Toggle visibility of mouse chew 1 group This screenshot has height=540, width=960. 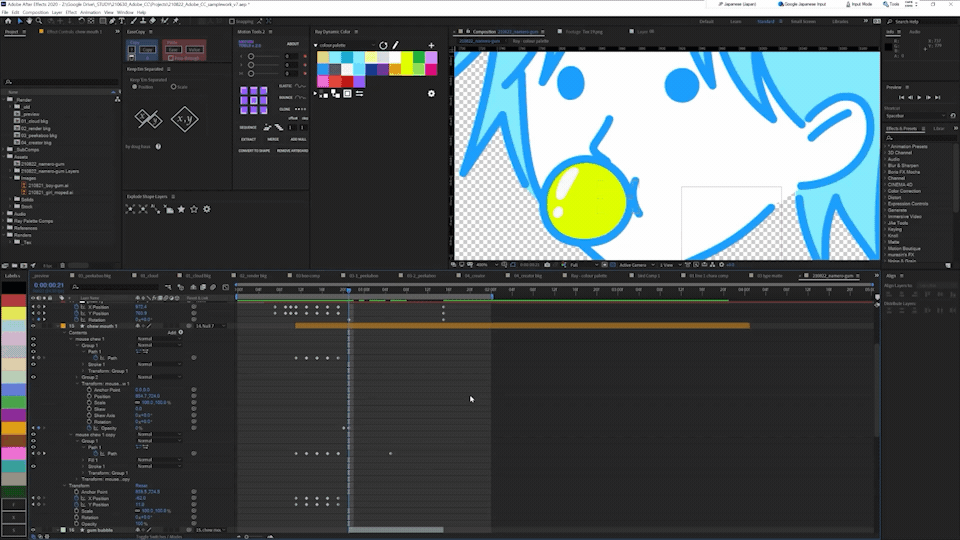(33, 339)
